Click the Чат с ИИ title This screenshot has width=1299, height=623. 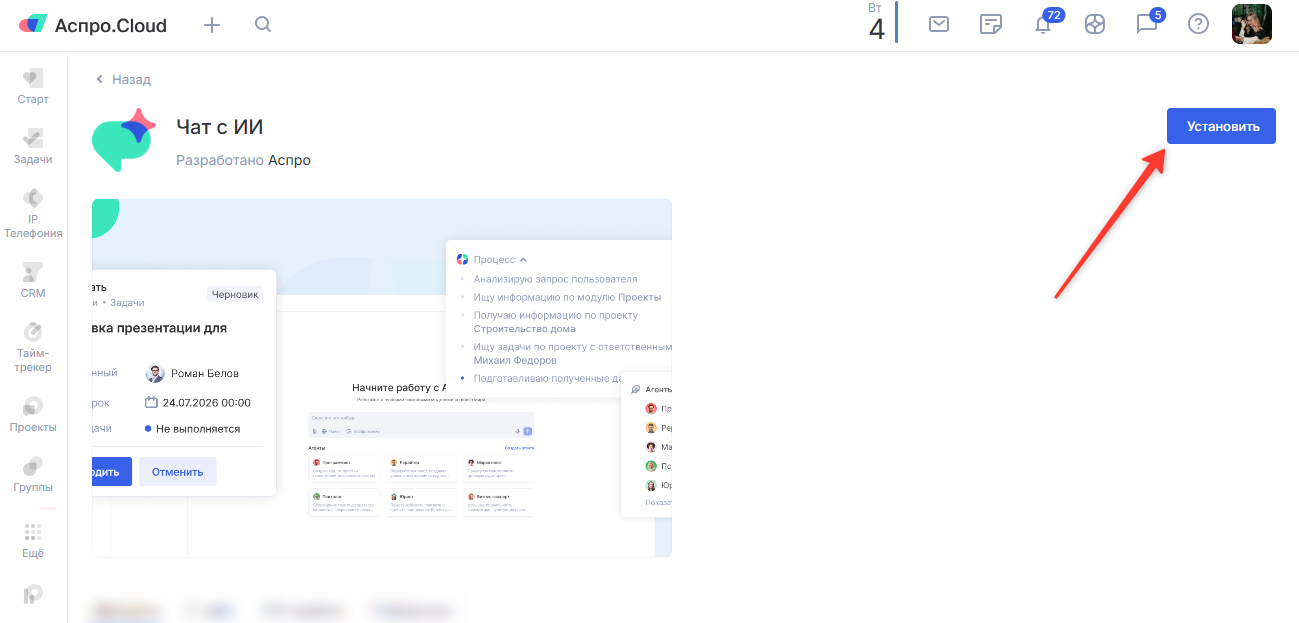point(219,127)
